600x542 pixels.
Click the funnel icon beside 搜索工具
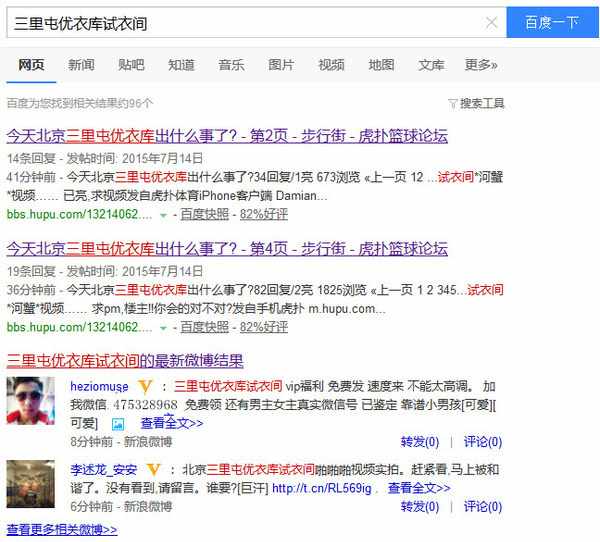[x=453, y=104]
